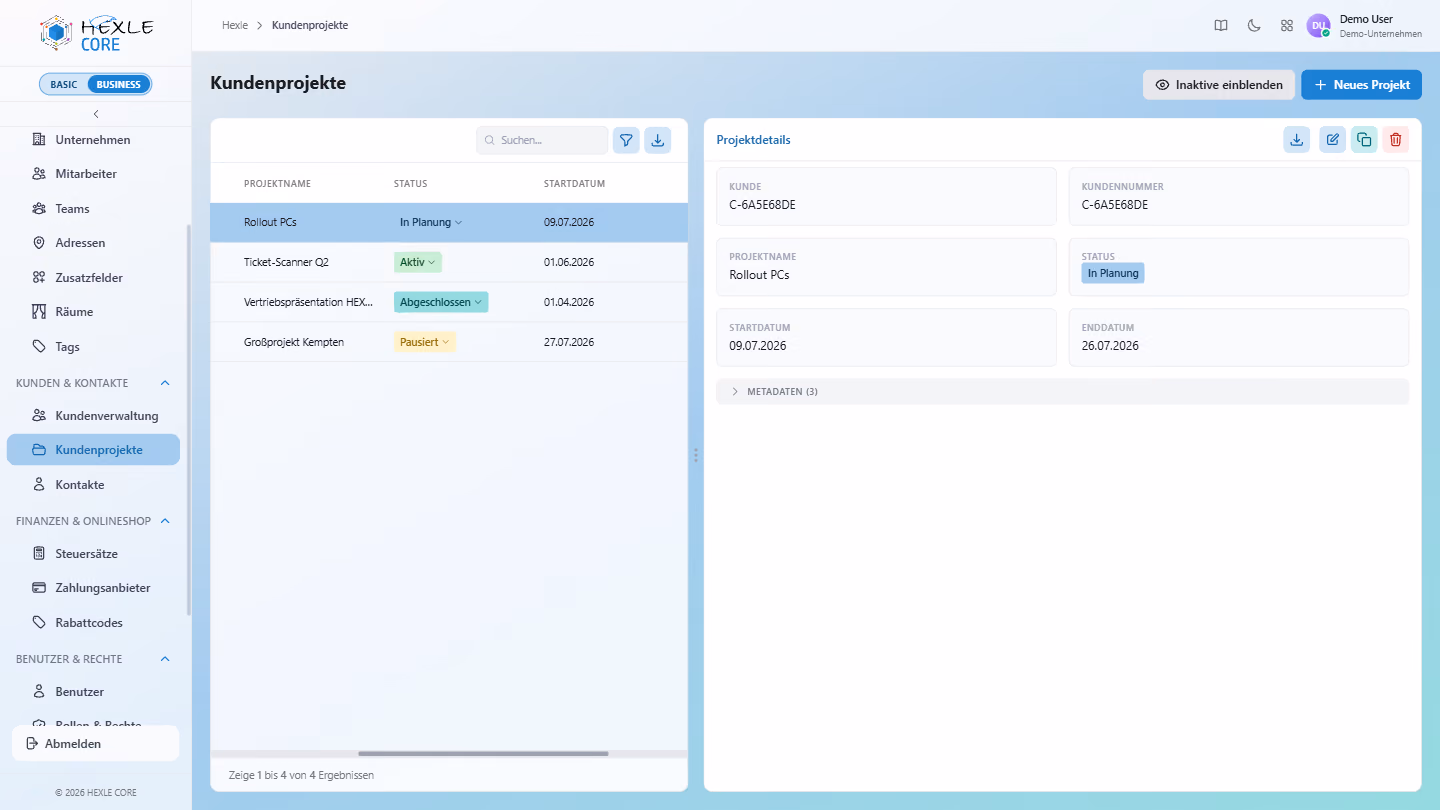
Task: Open the documentation book icon
Action: (x=1221, y=26)
